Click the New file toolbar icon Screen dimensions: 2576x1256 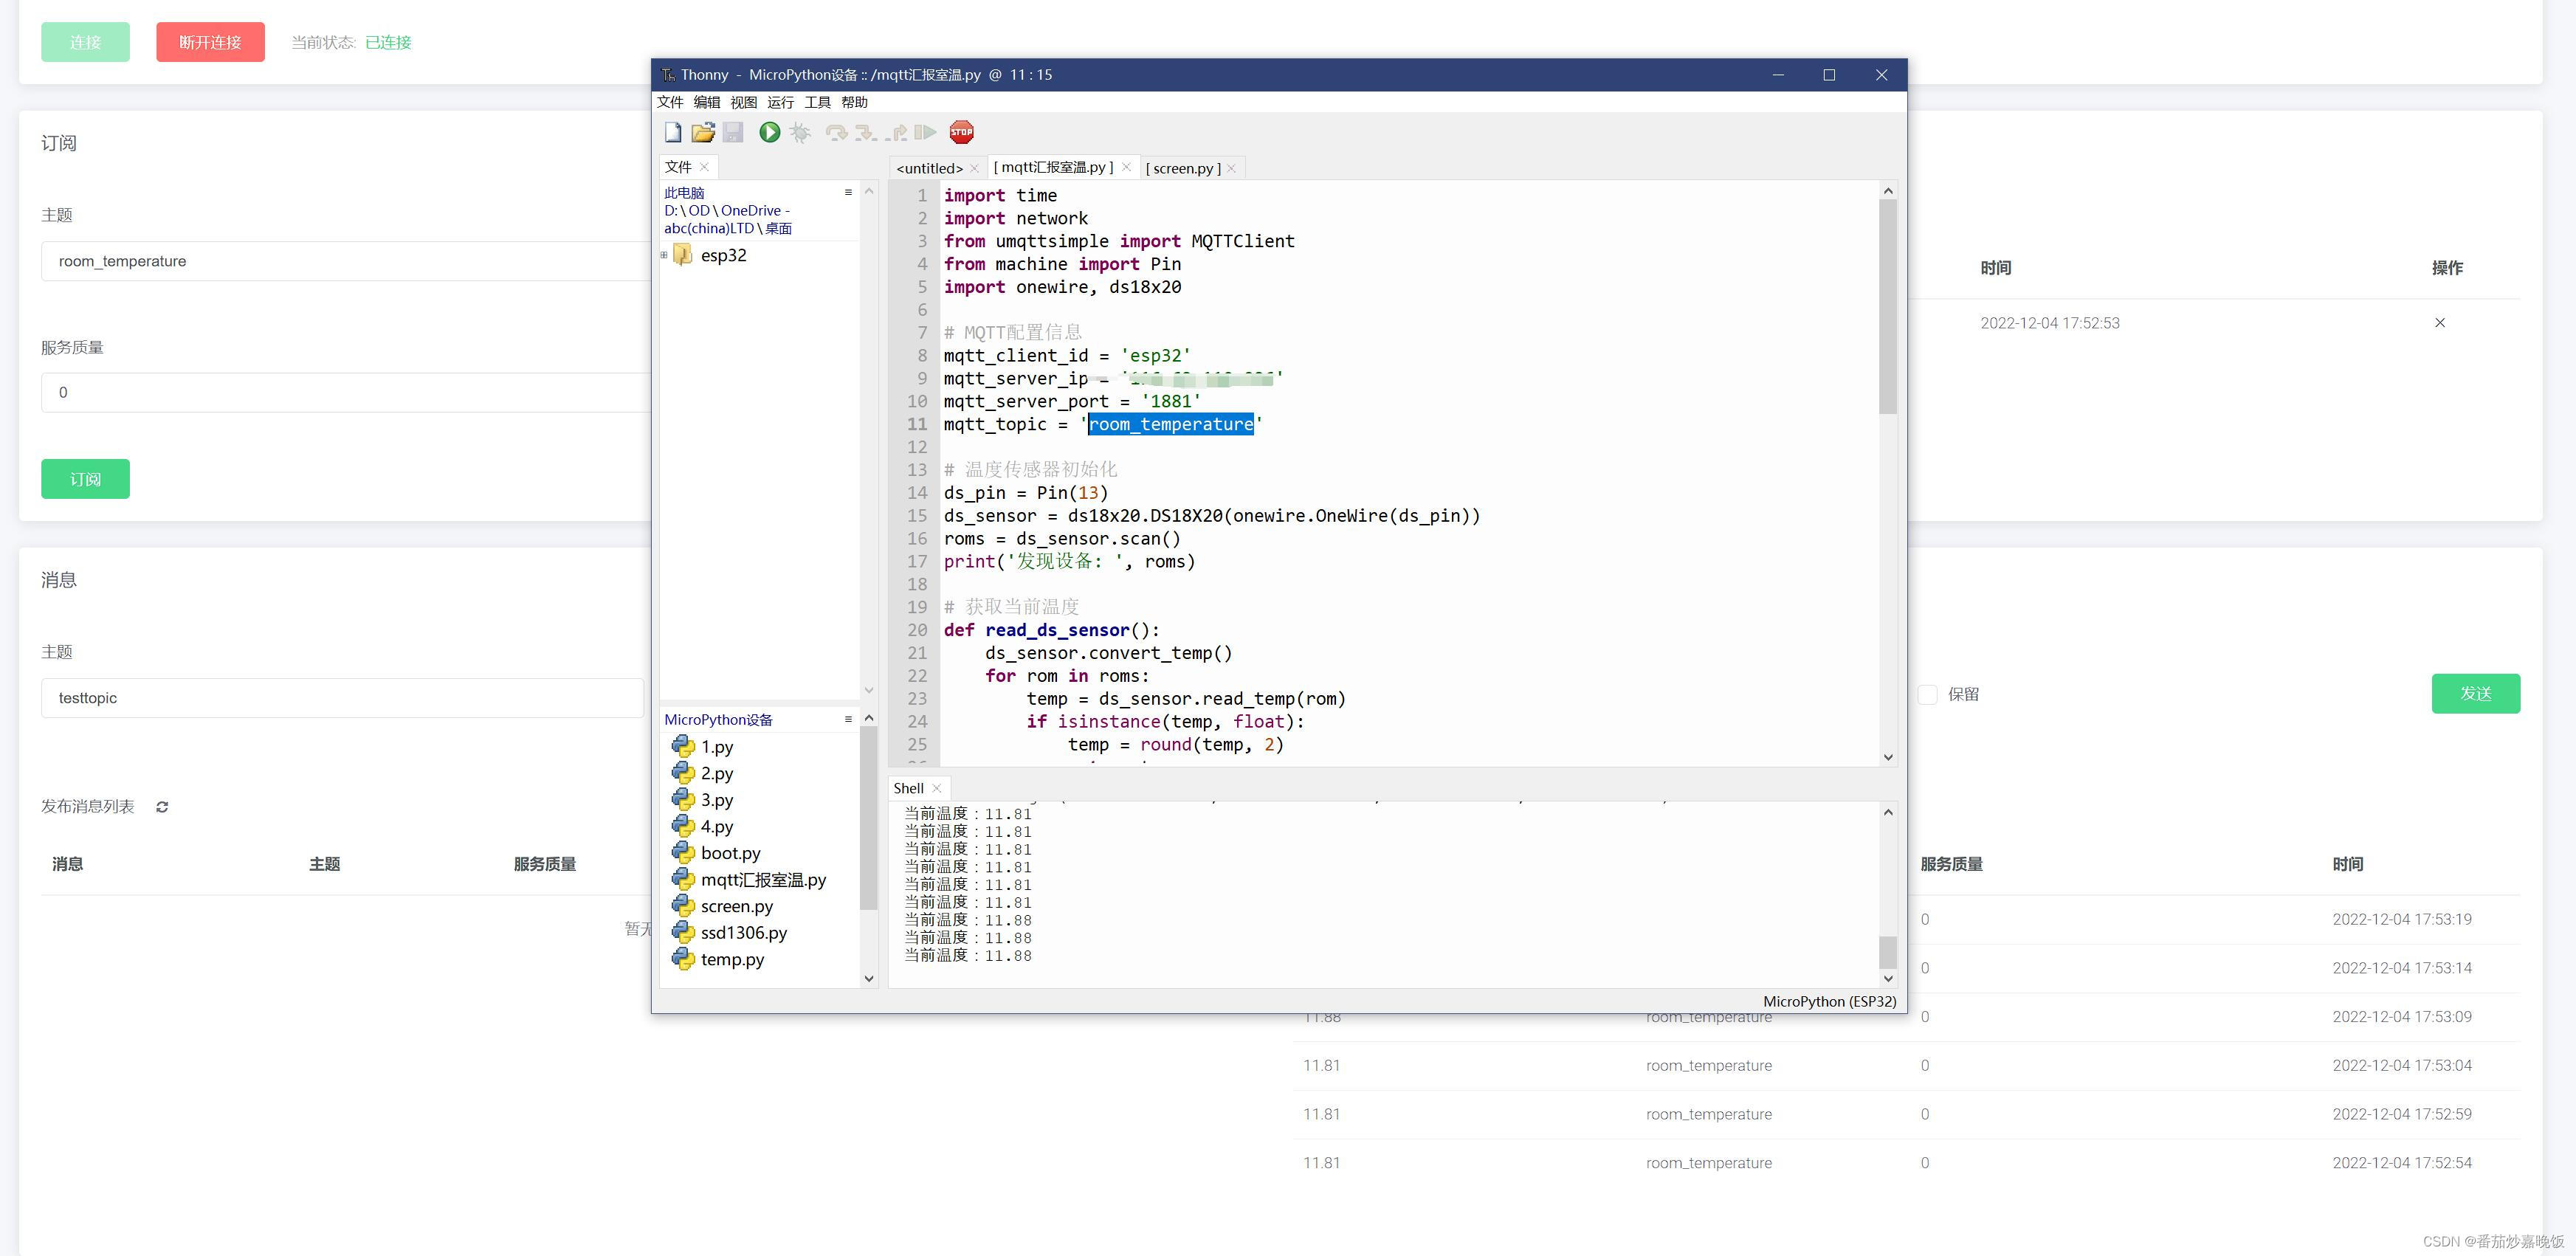pos(673,132)
